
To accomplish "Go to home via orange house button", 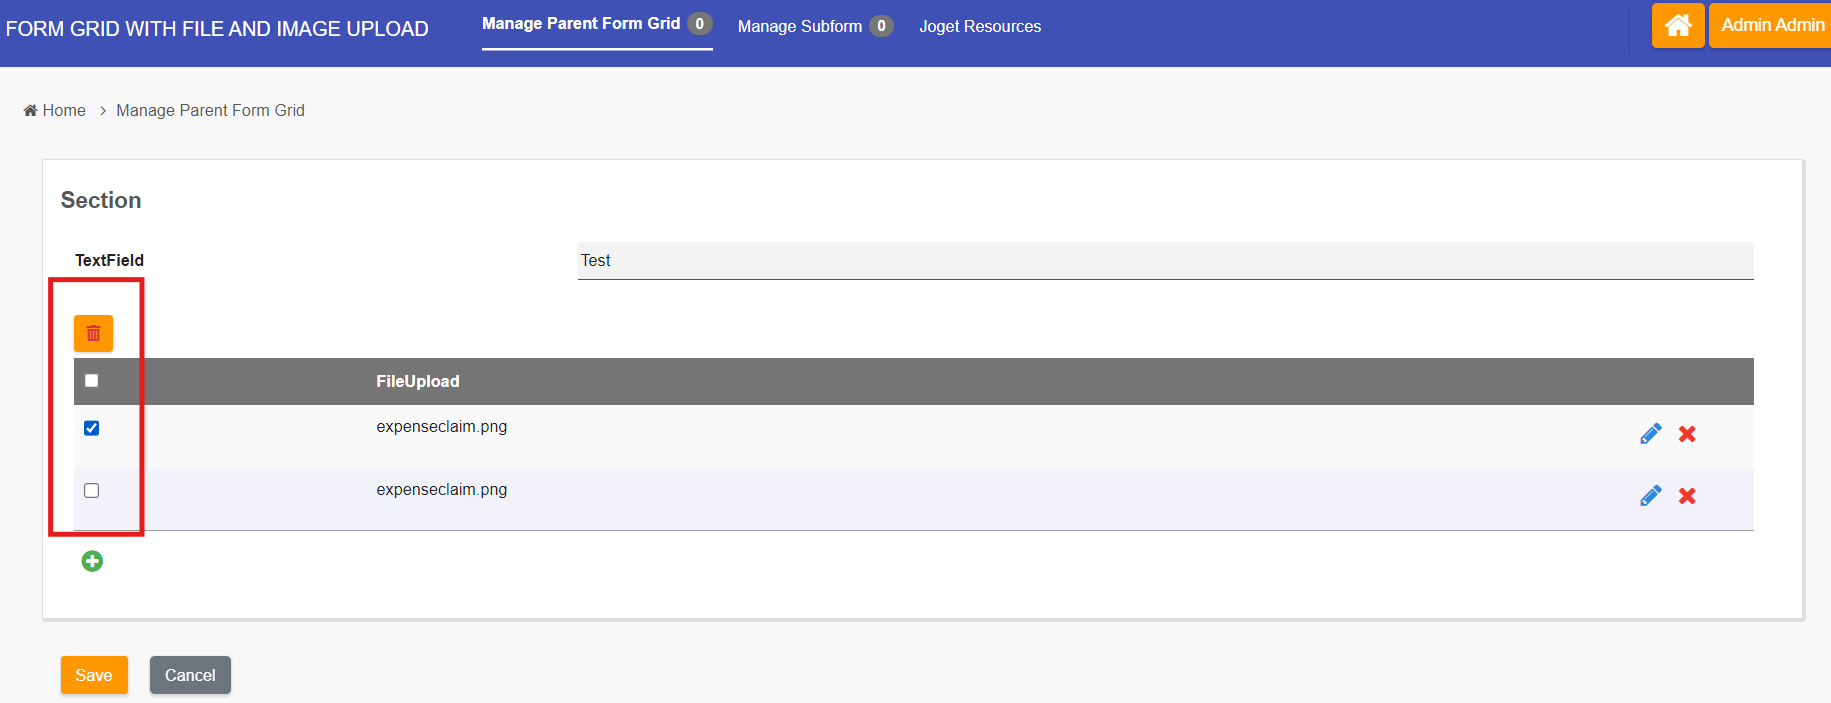I will pyautogui.click(x=1677, y=25).
